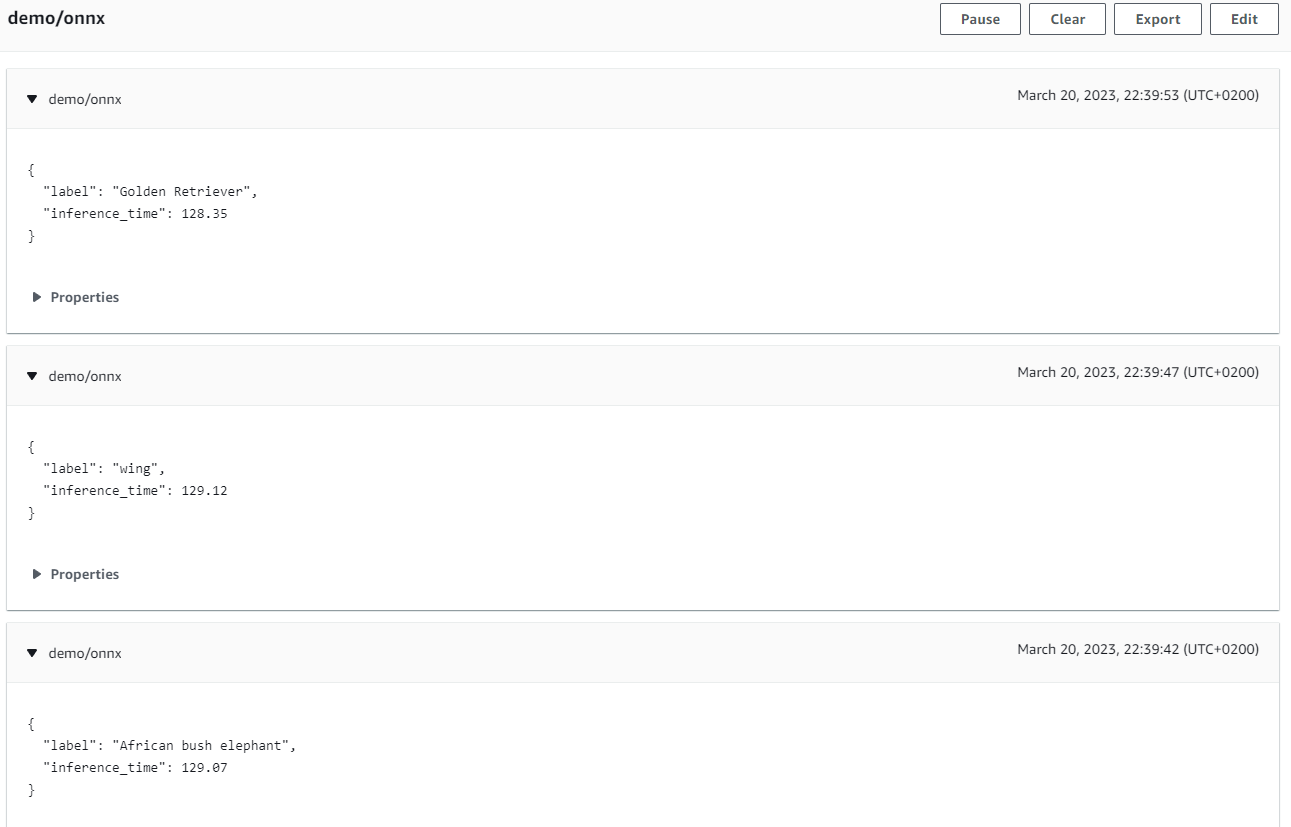
Task: Click the collapse triangle on the middle message
Action: (x=32, y=375)
